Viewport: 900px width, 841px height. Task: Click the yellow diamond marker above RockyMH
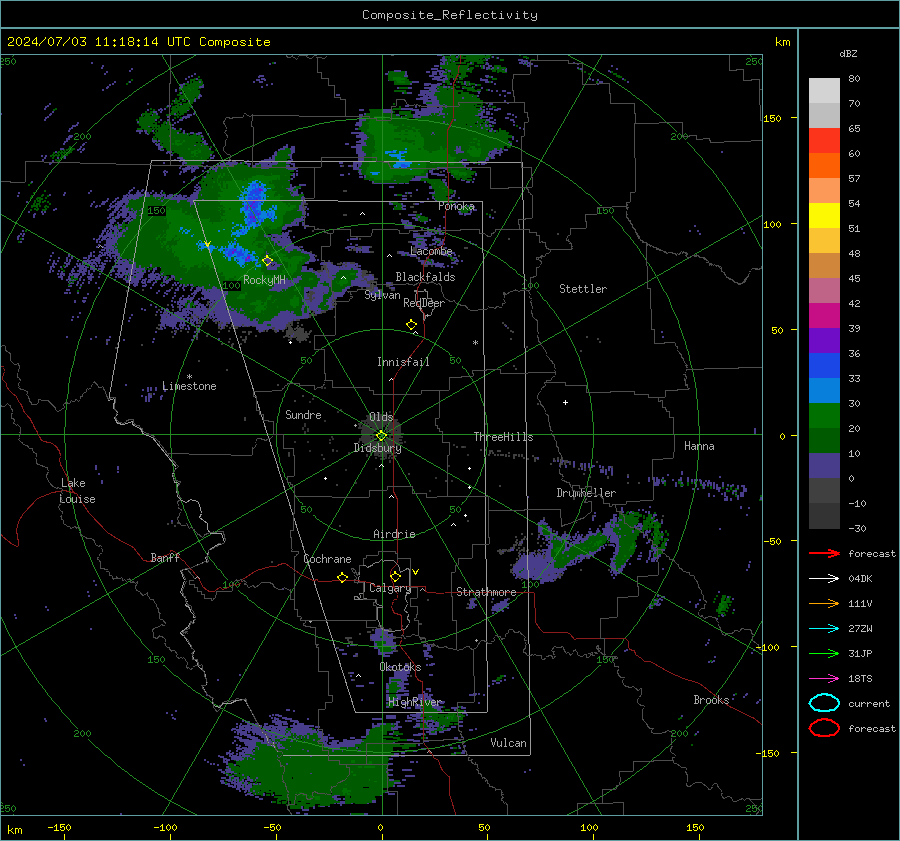[x=267, y=261]
